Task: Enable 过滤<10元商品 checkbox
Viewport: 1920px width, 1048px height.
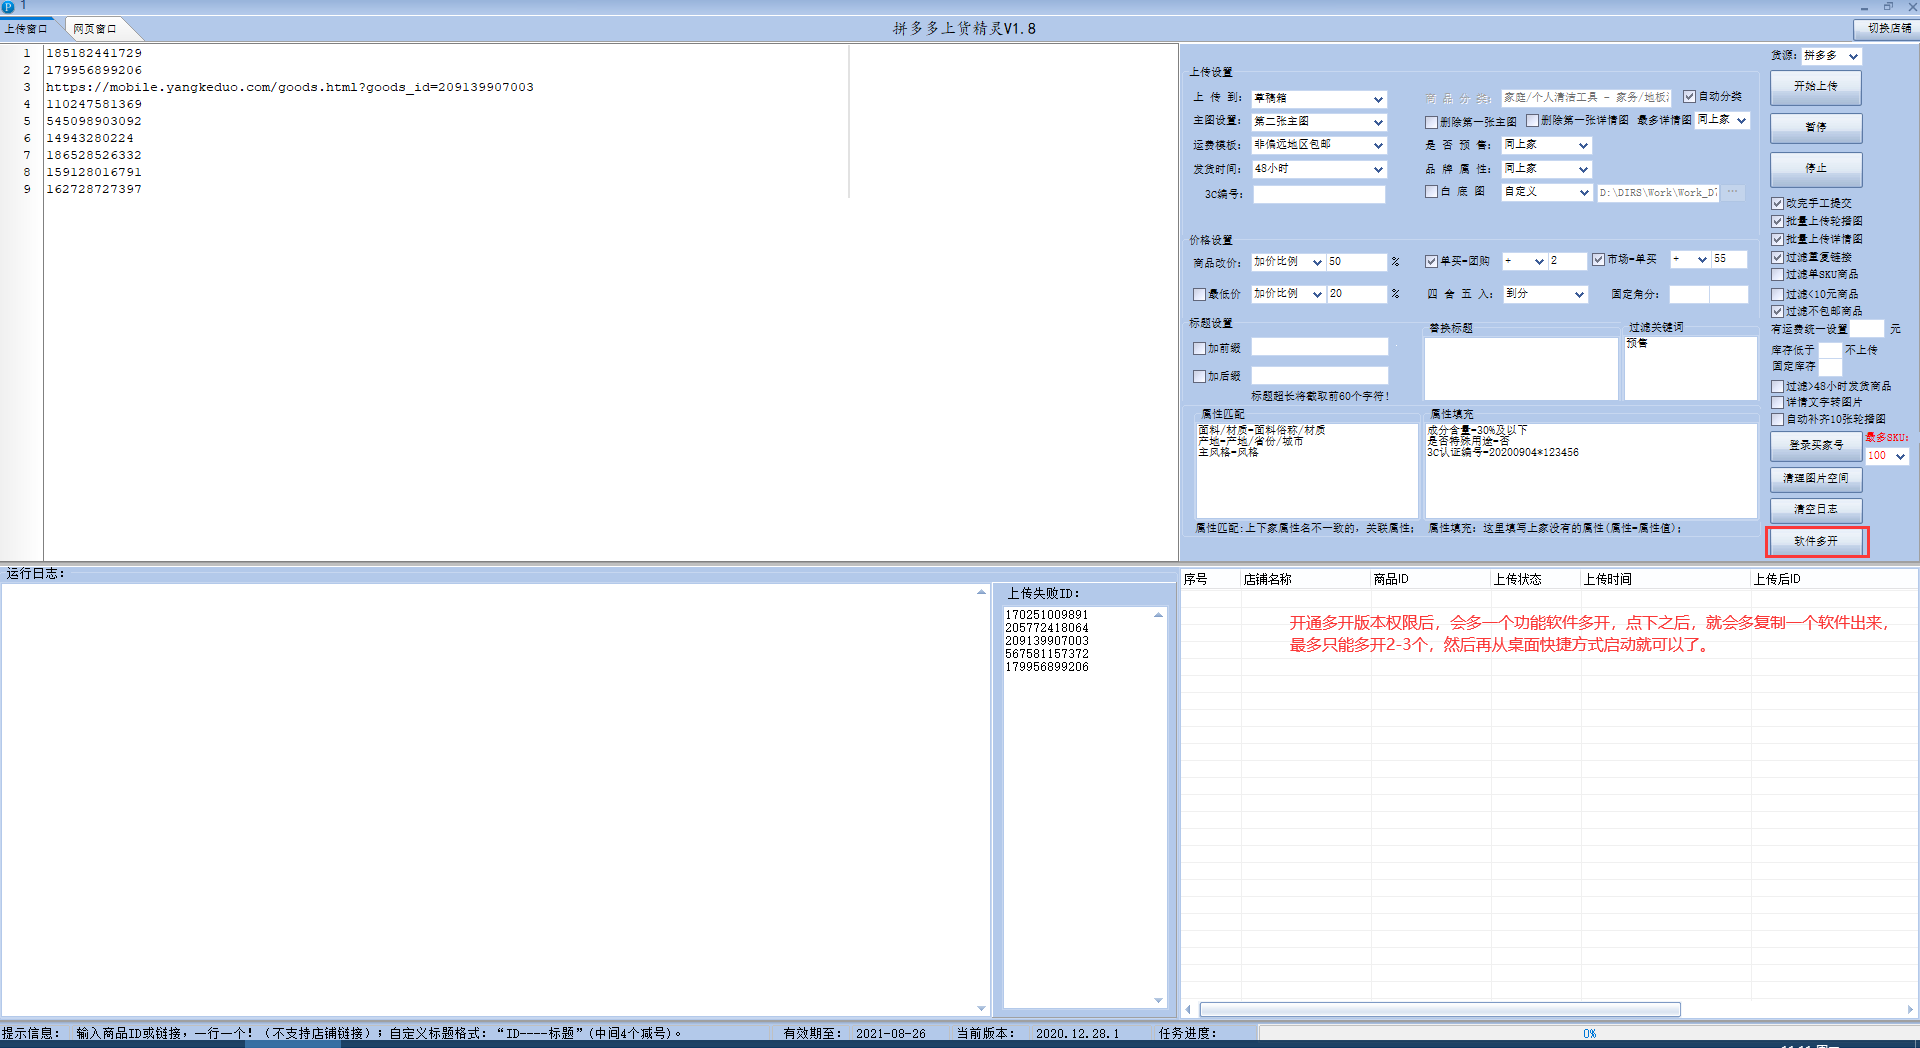Action: click(x=1777, y=295)
